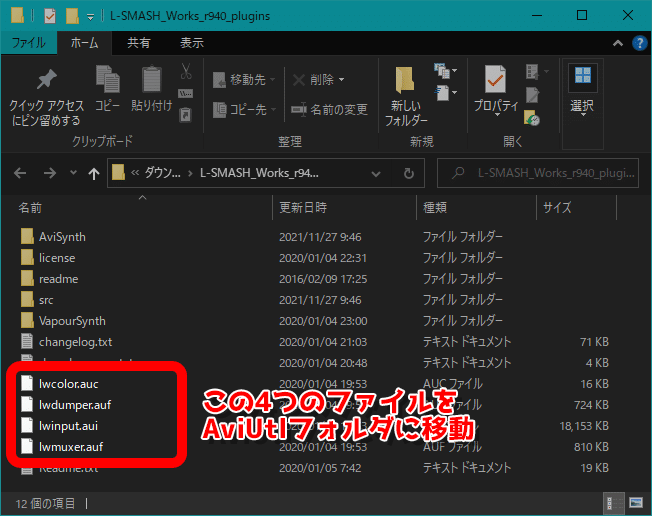Click the search box
Viewport: 652px width, 516px height.
538,173
